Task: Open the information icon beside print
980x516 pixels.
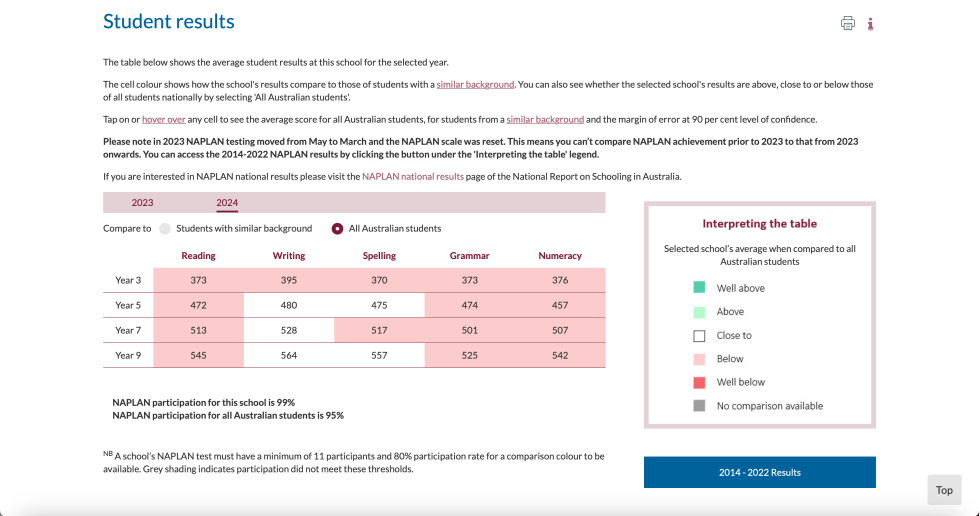Action: (x=870, y=24)
